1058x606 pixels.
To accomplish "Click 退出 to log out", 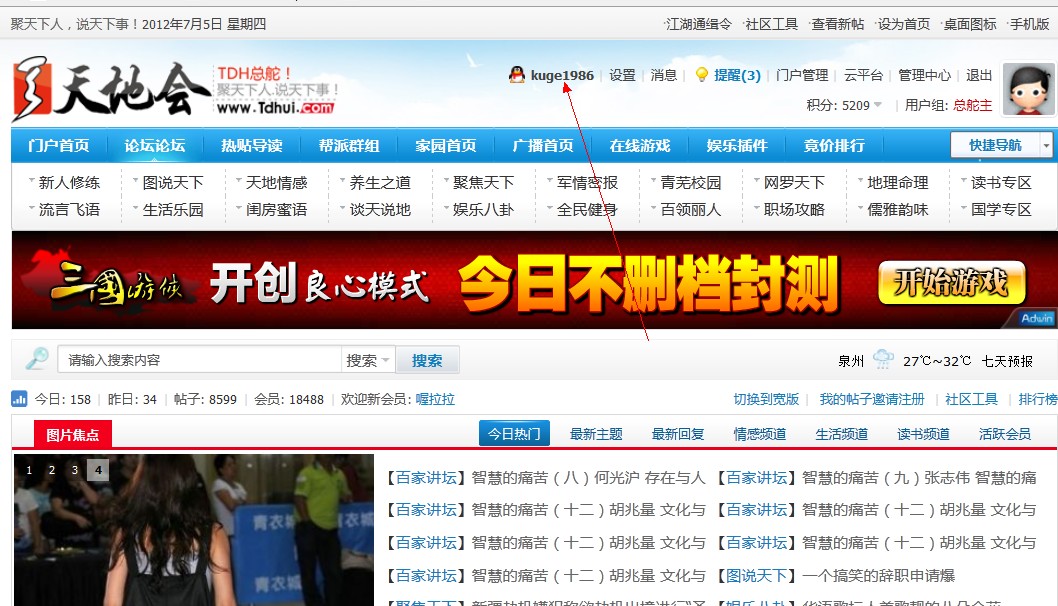I will pos(978,75).
